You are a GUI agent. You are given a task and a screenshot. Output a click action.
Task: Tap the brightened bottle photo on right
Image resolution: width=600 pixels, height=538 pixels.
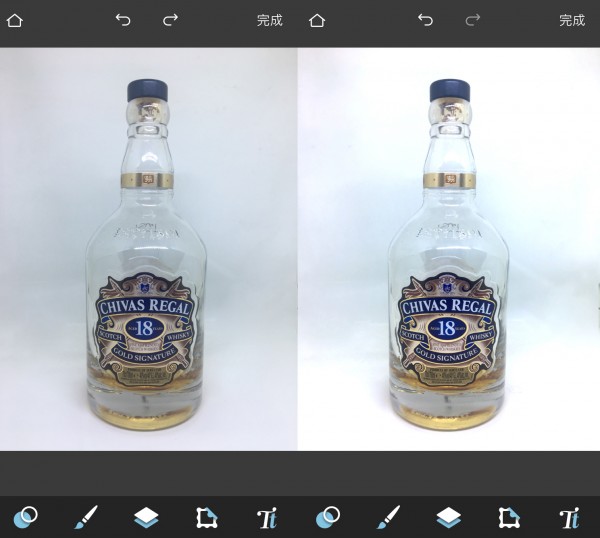pyautogui.click(x=450, y=250)
